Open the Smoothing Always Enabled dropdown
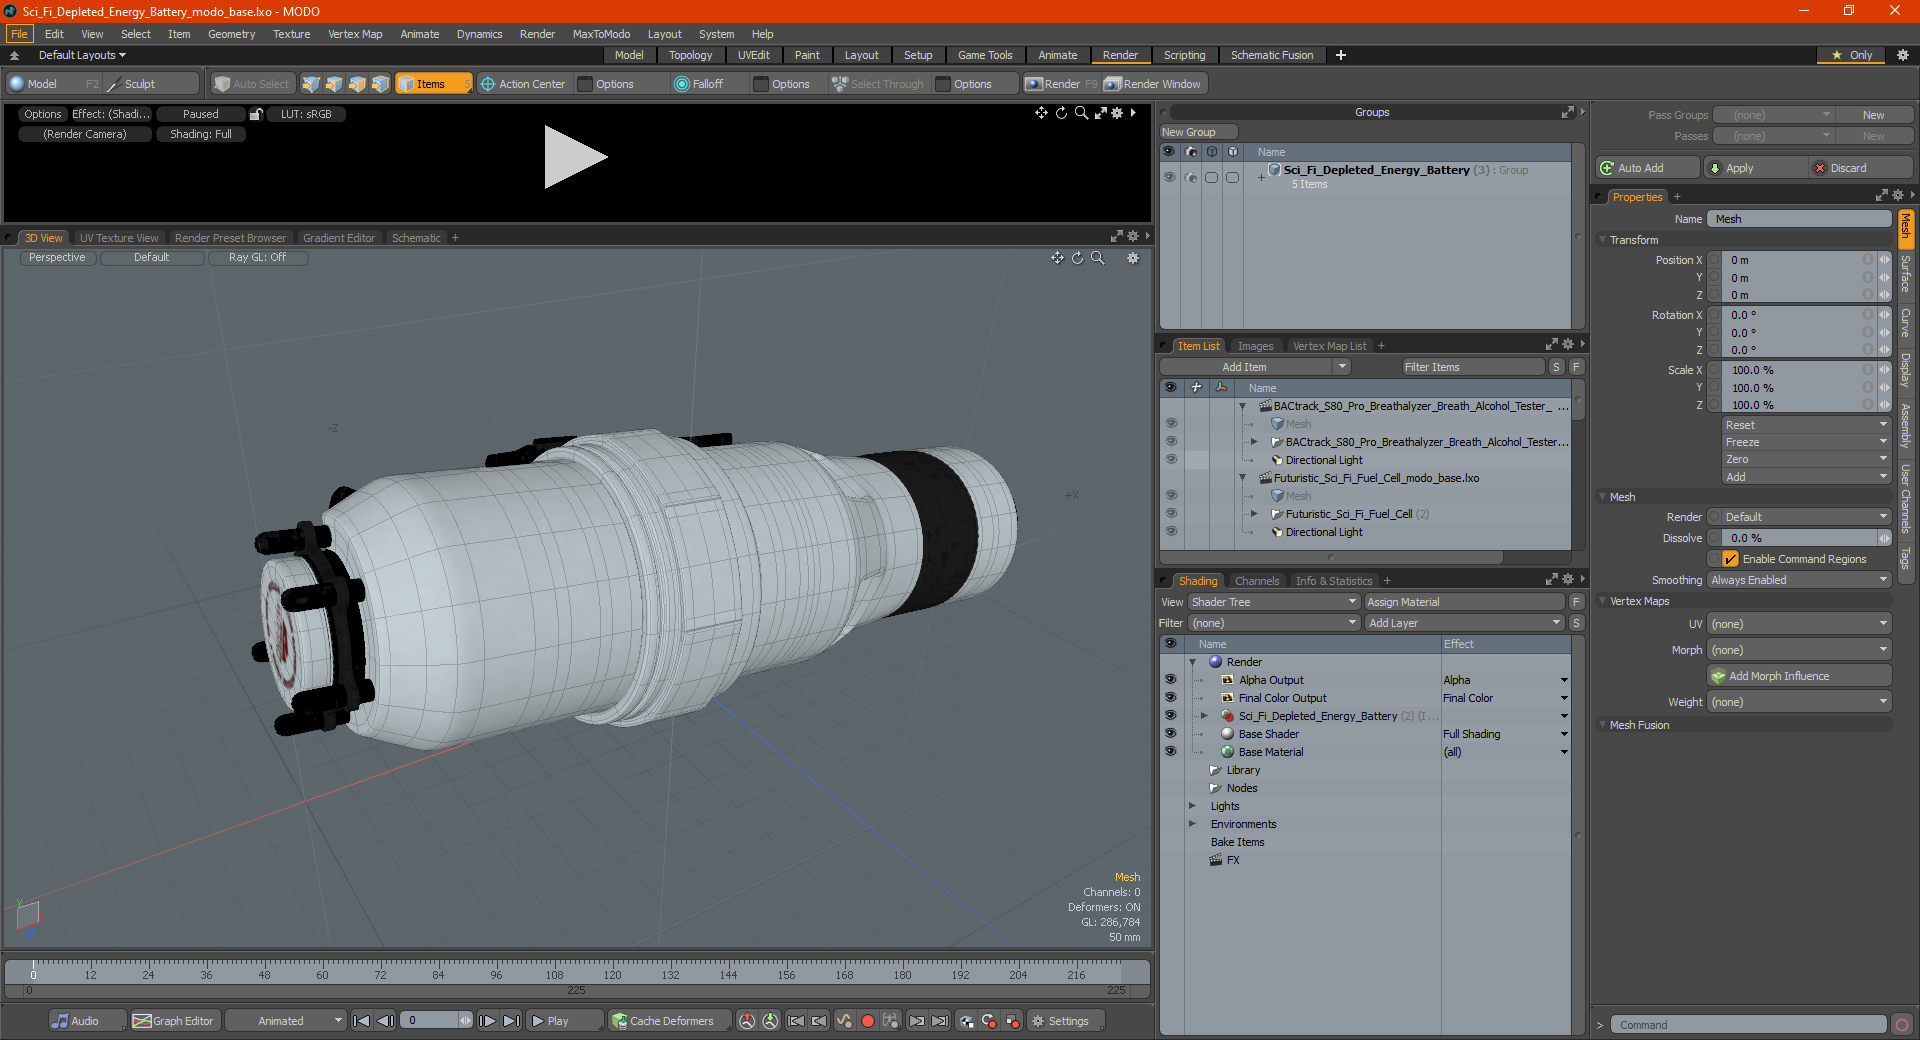The height and width of the screenshot is (1040, 1920). (x=1799, y=580)
